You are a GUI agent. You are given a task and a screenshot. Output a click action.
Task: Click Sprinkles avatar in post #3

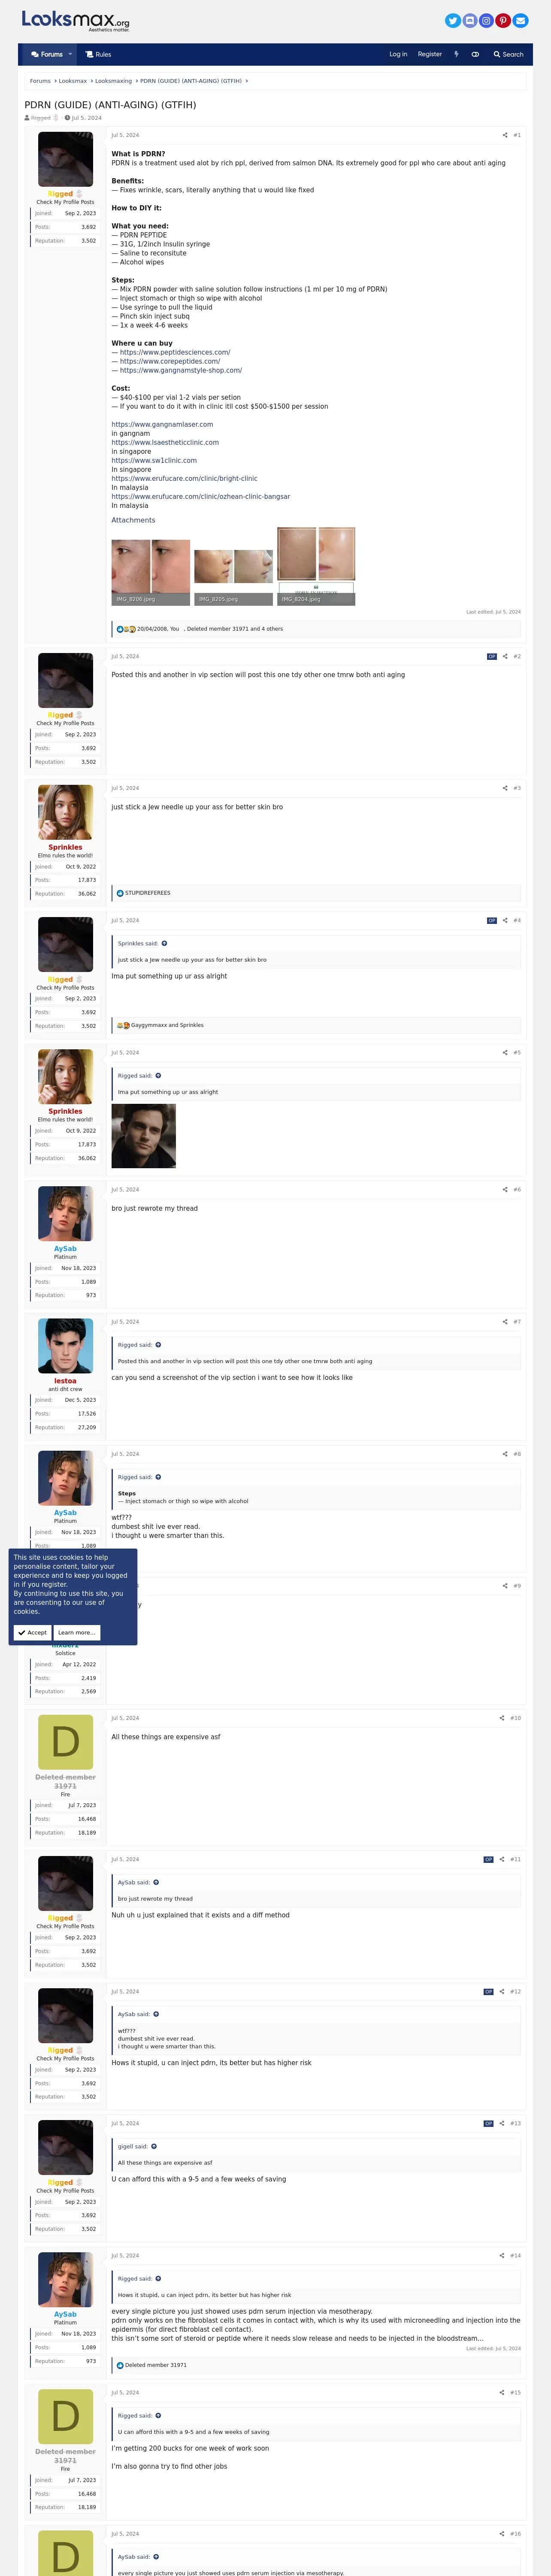click(65, 812)
